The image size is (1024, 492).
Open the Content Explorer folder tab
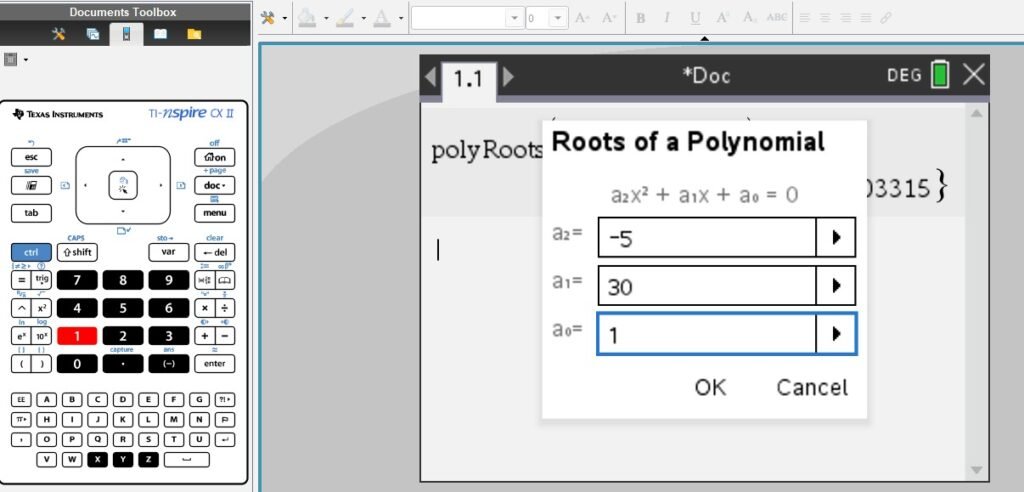click(194, 34)
